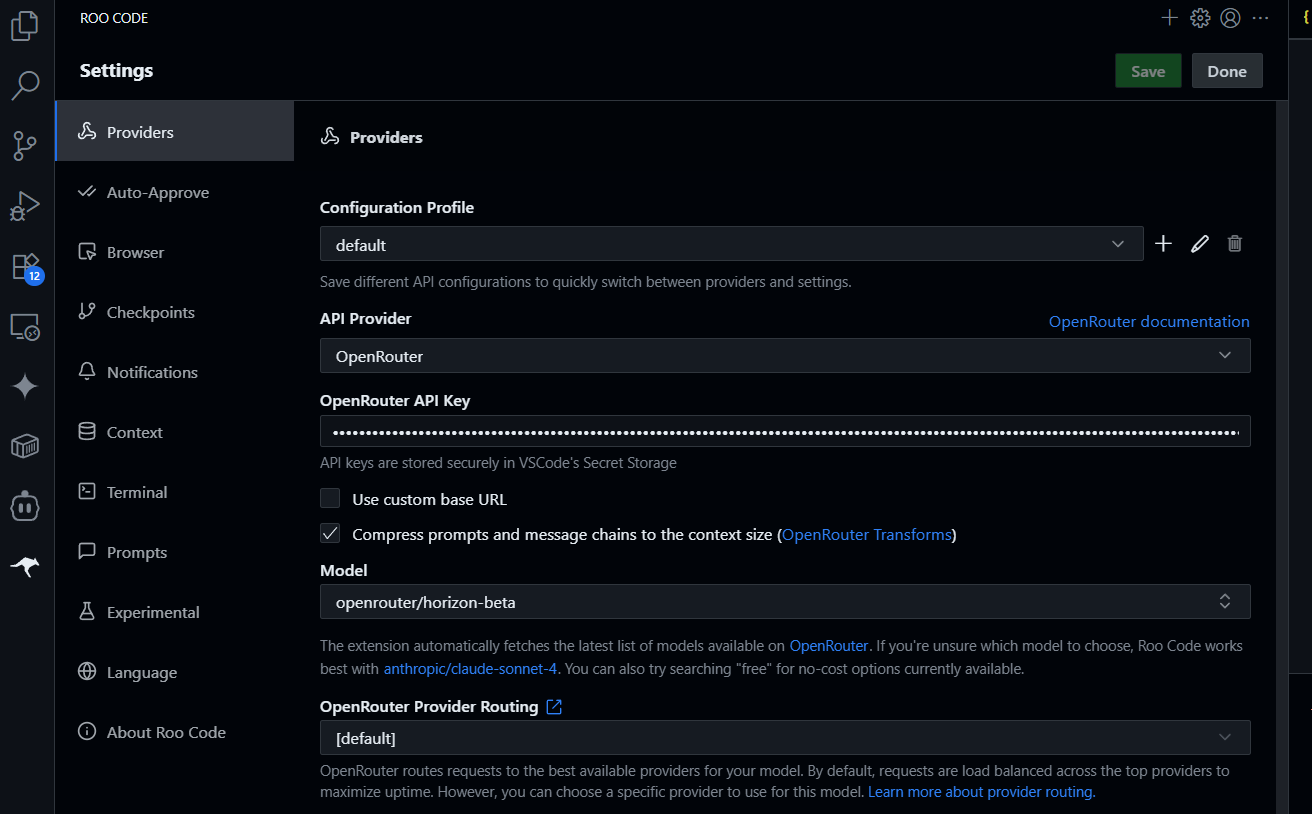Open the sparkle AI icon in the activity bar
Image resolution: width=1312 pixels, height=814 pixels.
click(25, 387)
